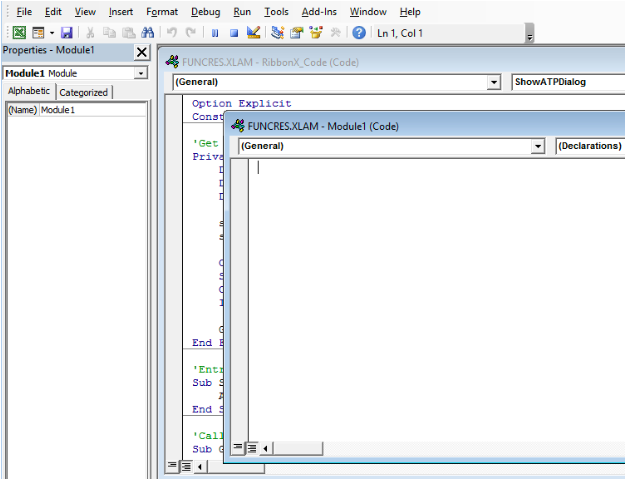Click the Option Explicit code line

click(241, 104)
